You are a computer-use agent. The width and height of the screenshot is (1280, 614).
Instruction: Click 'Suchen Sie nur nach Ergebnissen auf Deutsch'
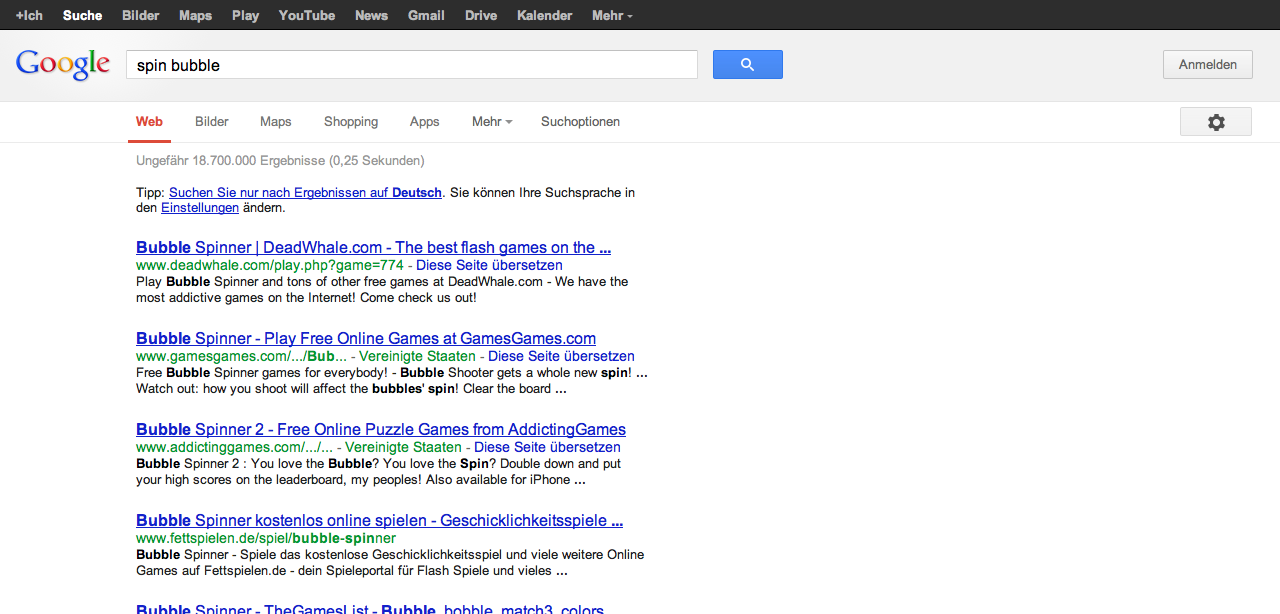[x=305, y=193]
